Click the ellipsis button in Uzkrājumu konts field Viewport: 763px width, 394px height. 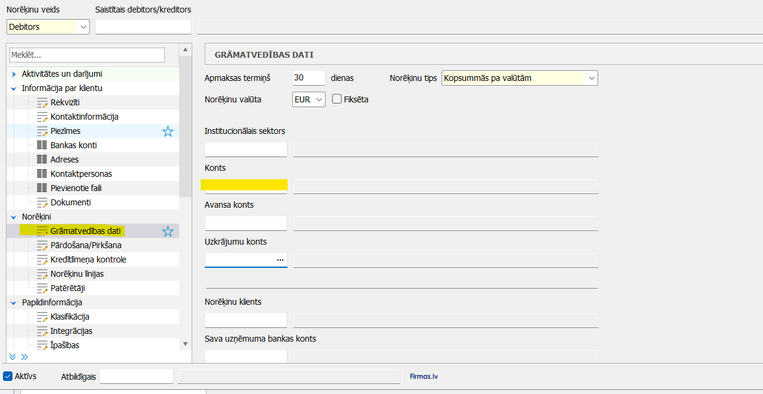[280, 260]
